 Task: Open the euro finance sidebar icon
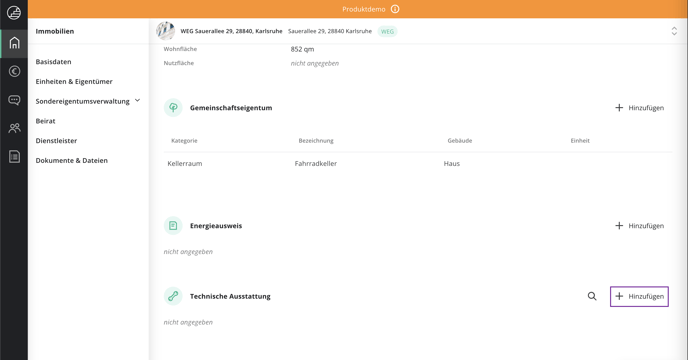tap(14, 71)
